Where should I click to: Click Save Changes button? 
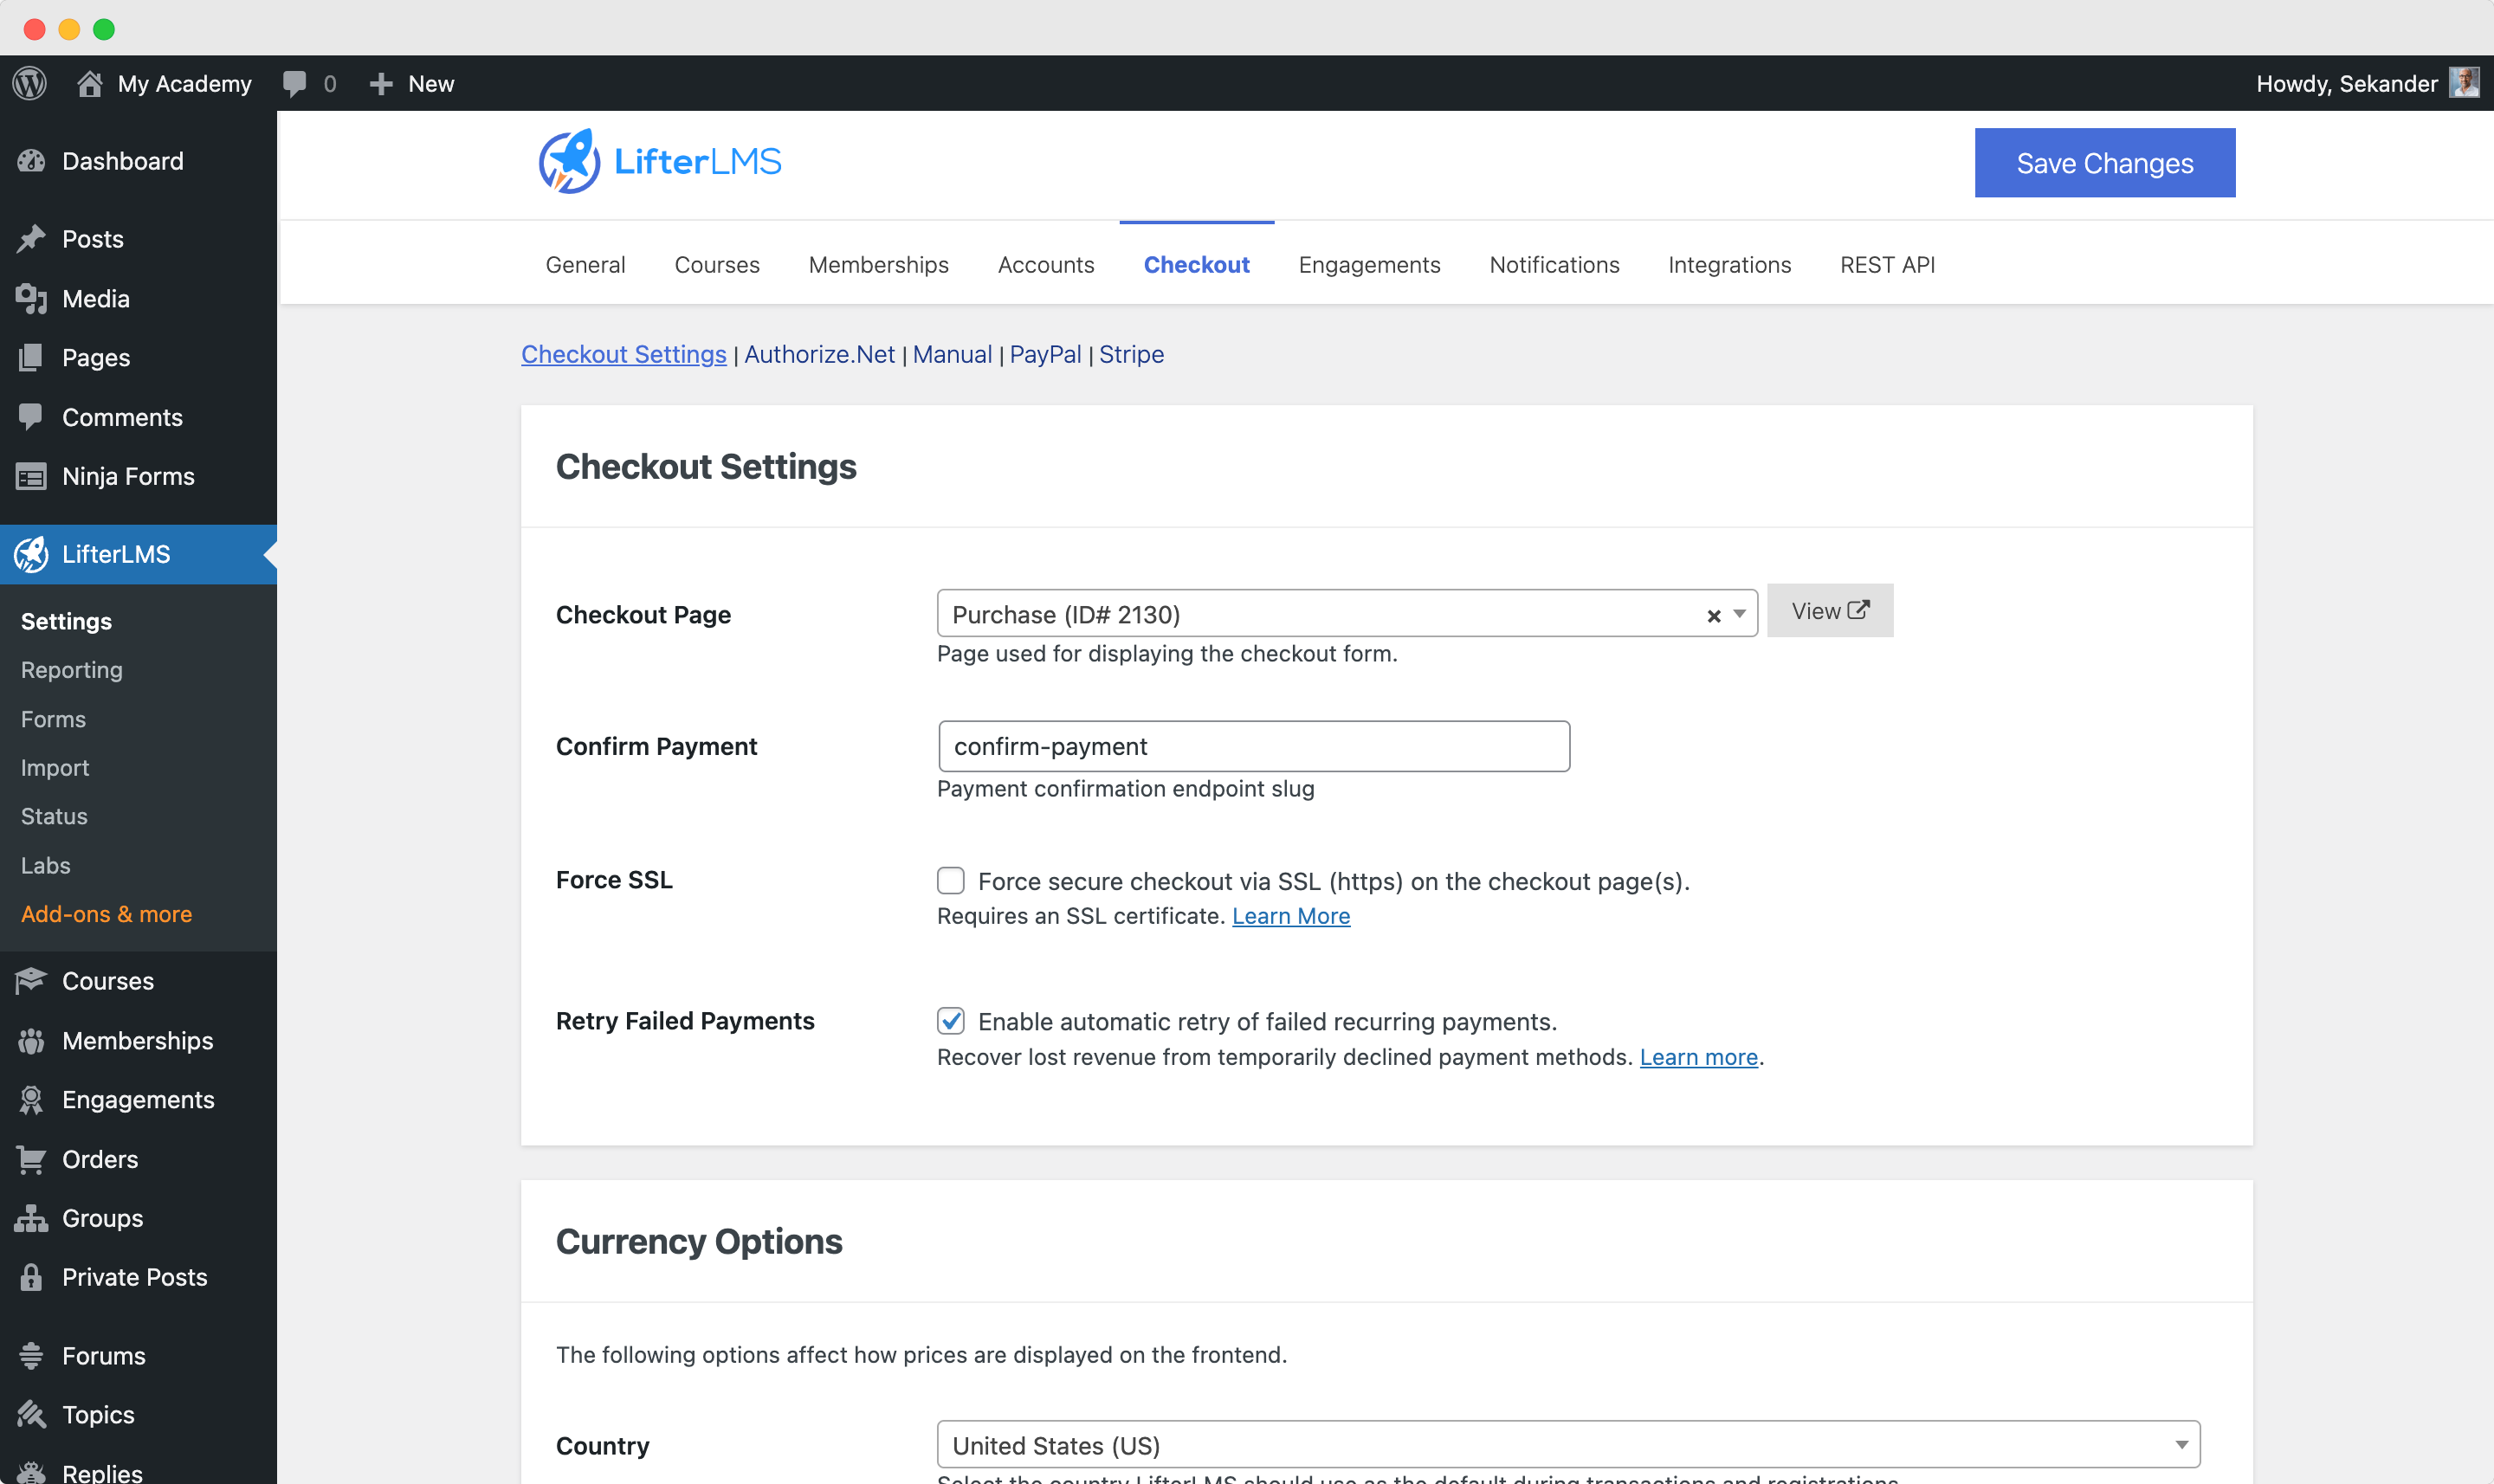pyautogui.click(x=2105, y=163)
